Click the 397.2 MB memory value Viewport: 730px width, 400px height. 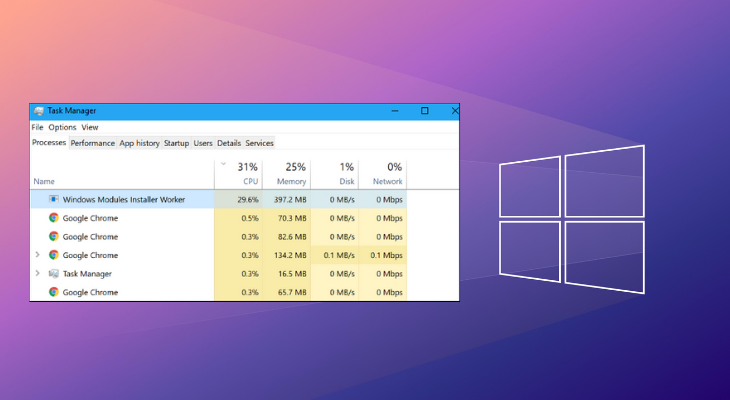(x=290, y=199)
